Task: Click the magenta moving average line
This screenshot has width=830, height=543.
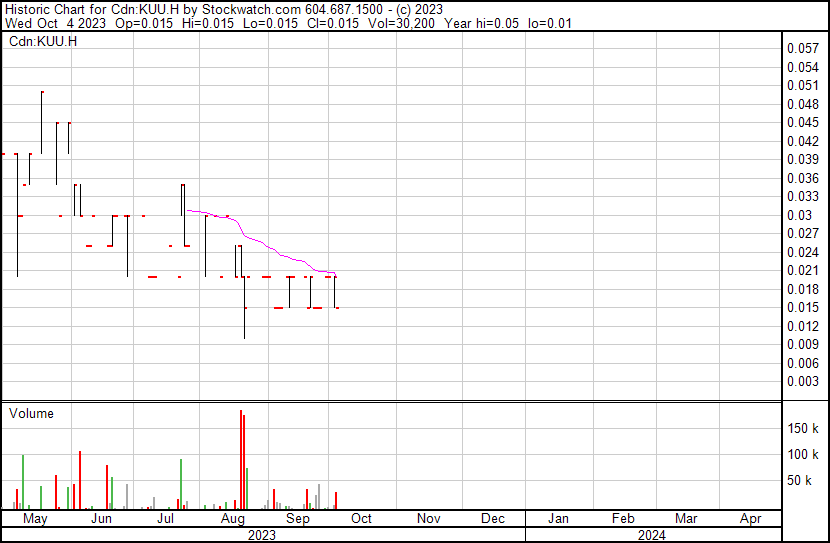Action: [x=261, y=243]
